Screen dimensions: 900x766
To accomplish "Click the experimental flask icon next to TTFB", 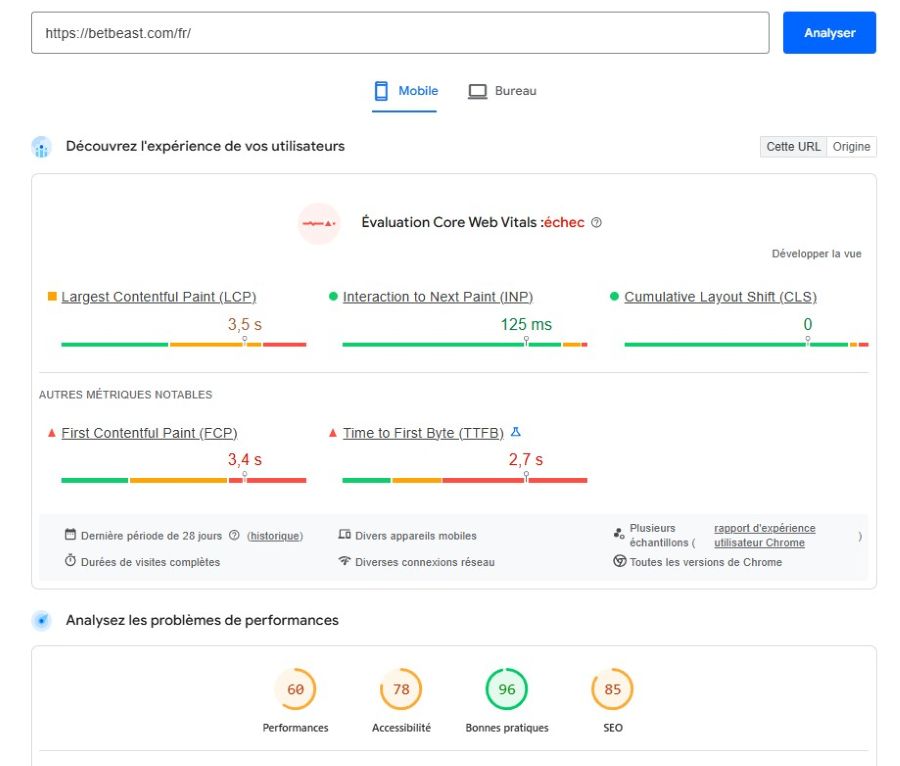I will point(515,431).
